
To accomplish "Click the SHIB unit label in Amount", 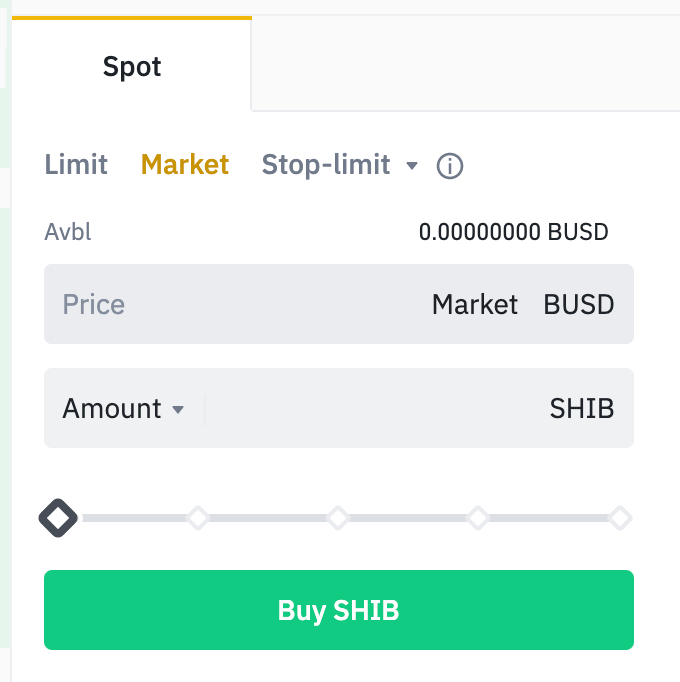I will 581,409.
